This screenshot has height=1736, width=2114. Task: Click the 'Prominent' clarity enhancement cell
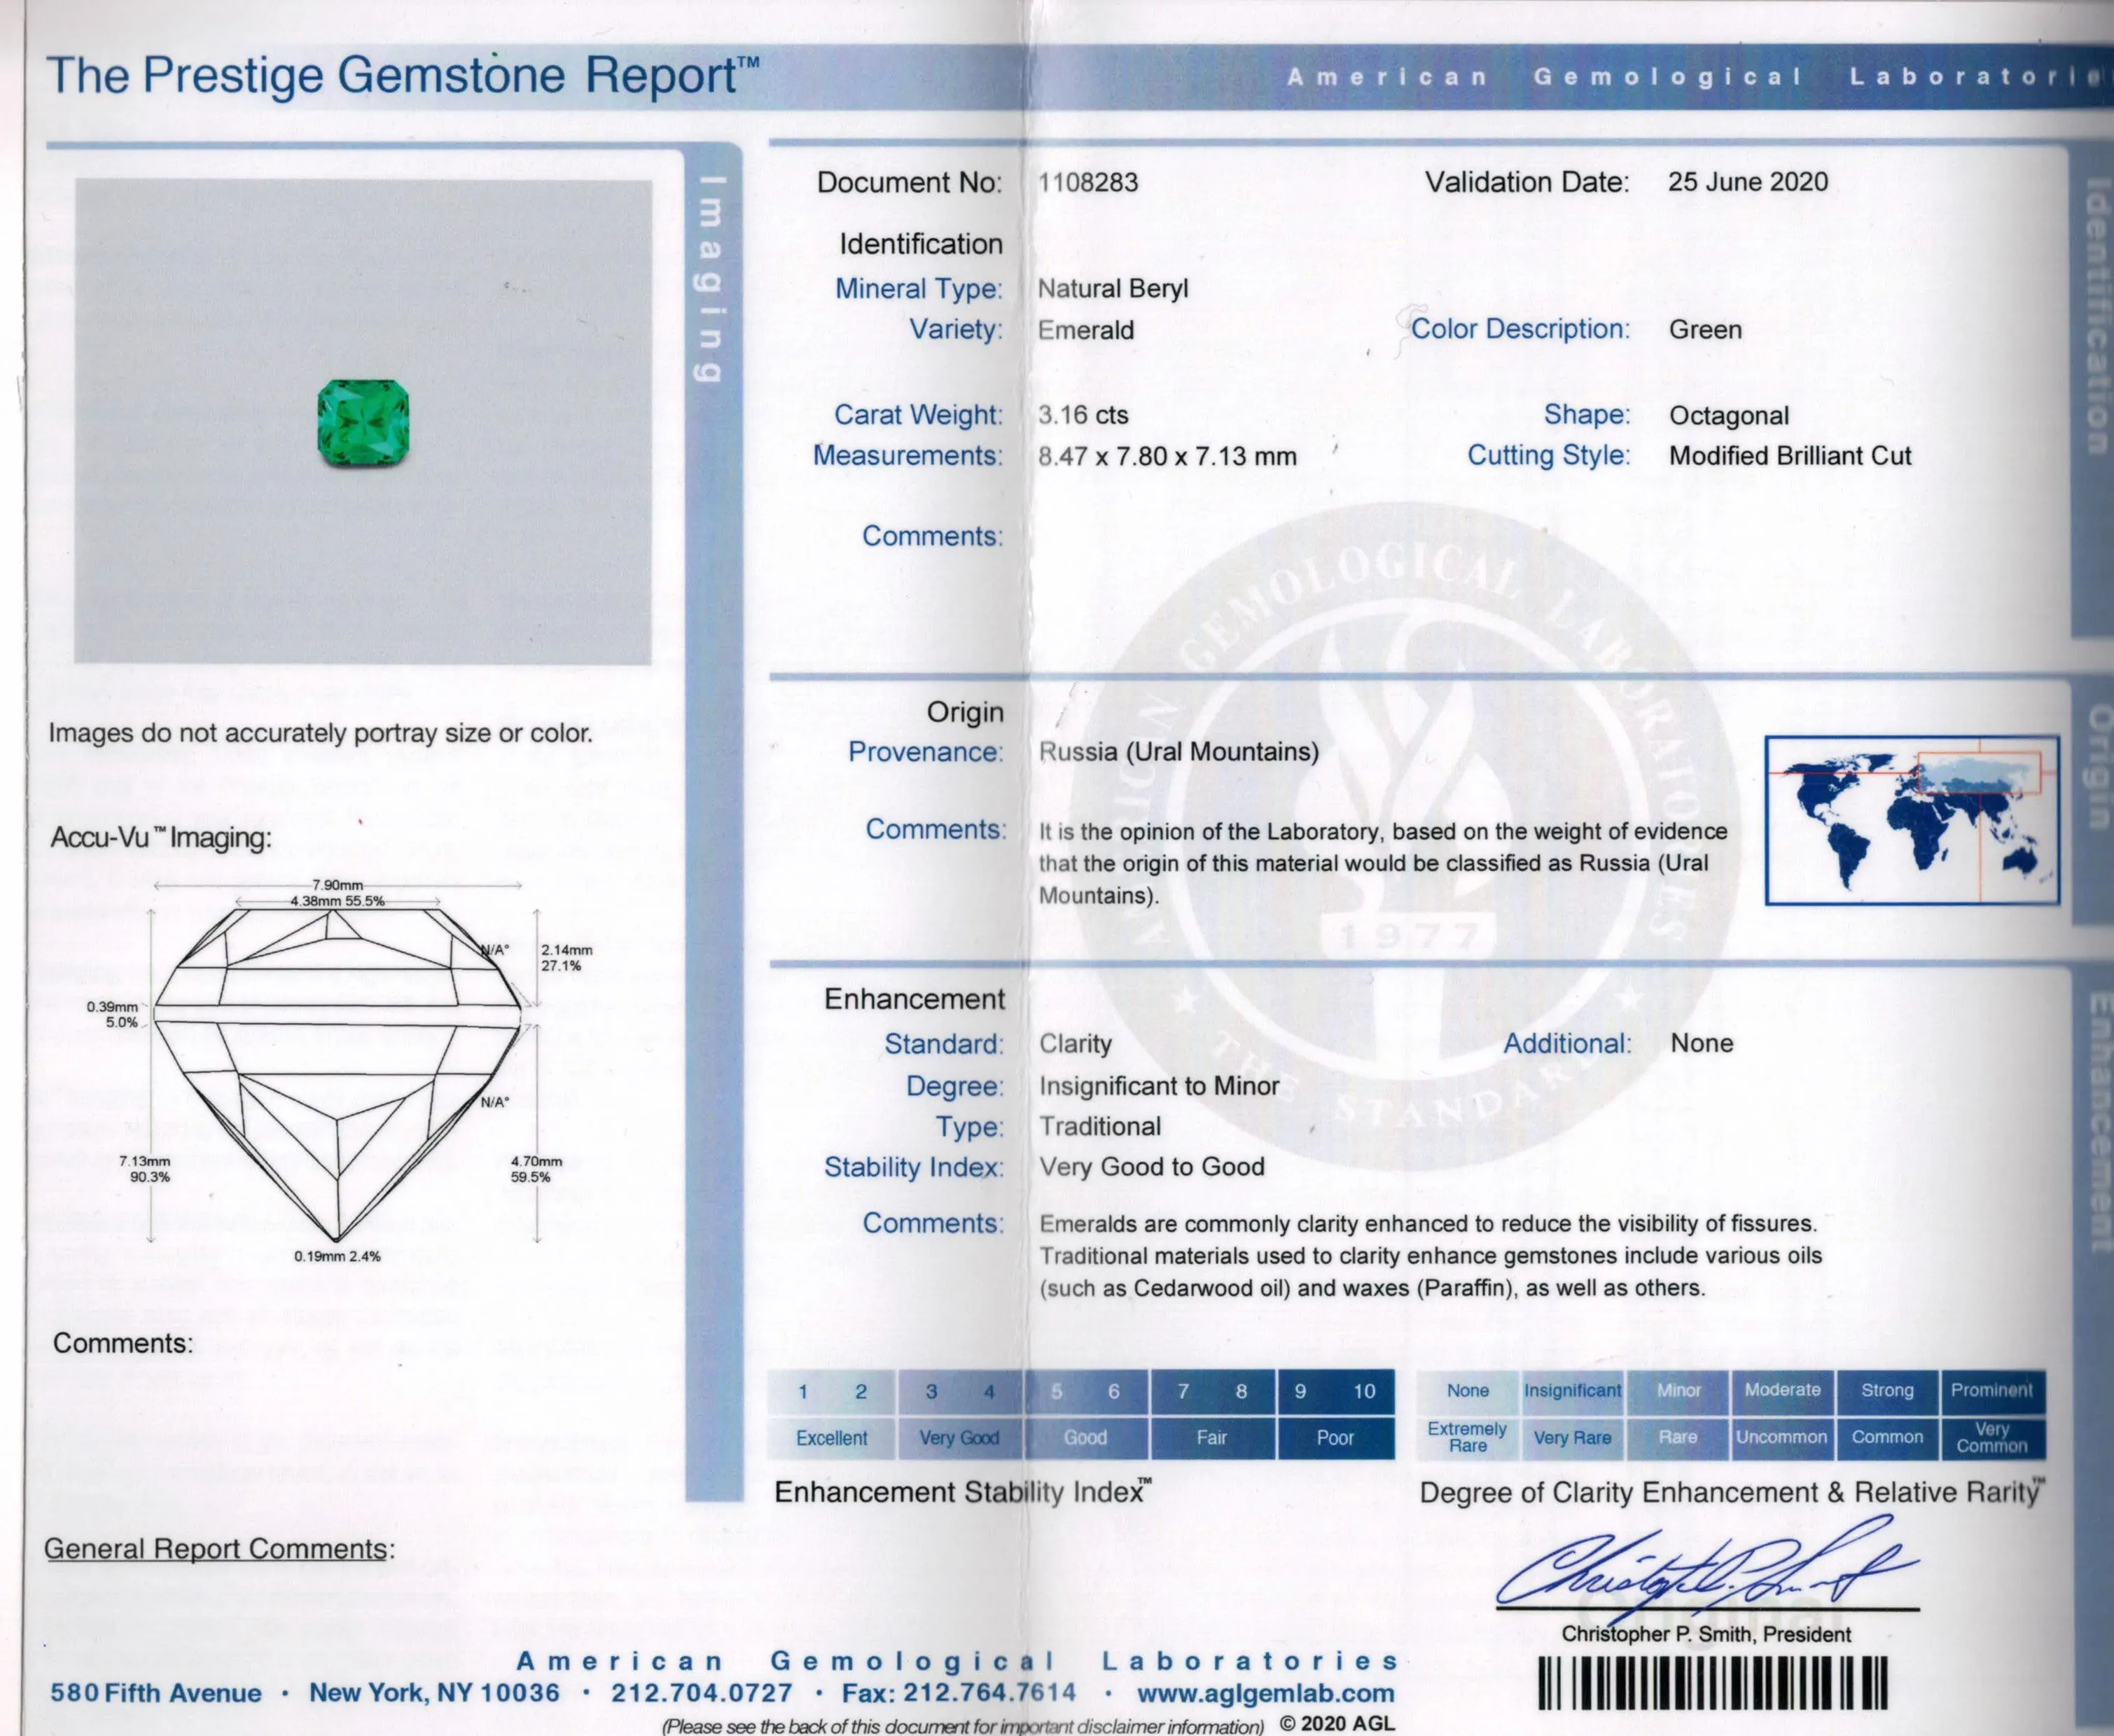pyautogui.click(x=1992, y=1391)
